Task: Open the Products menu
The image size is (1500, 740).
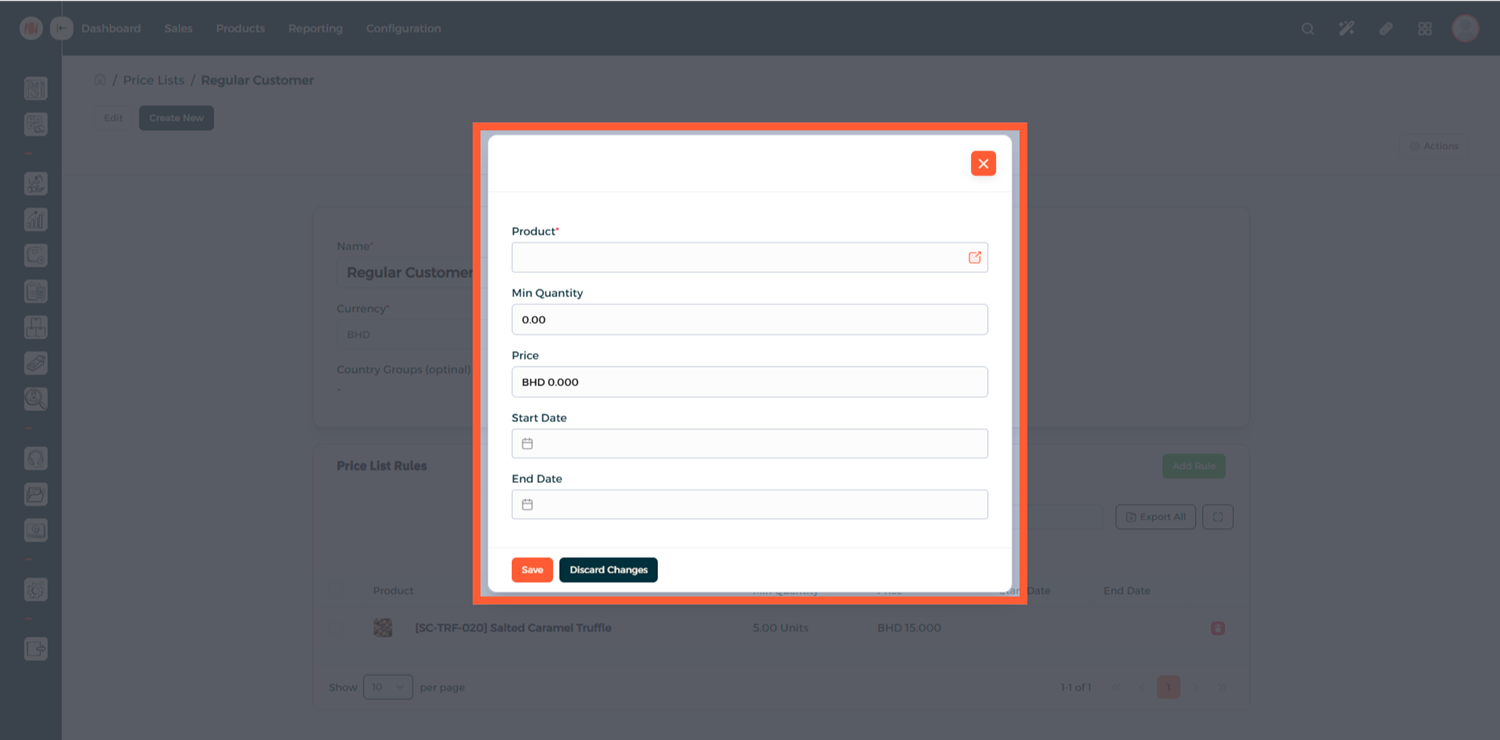Action: click(240, 29)
